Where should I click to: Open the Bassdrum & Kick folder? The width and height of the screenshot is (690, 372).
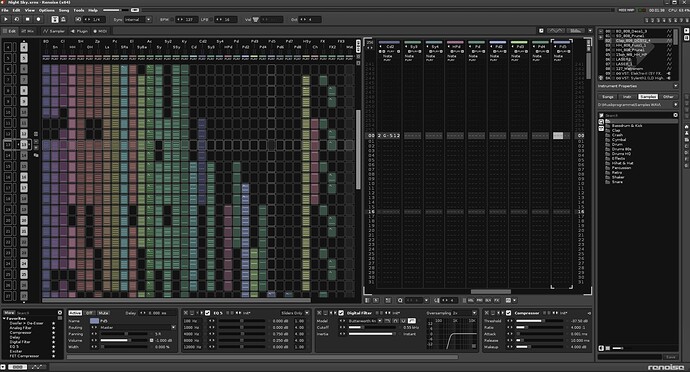click(x=627, y=125)
